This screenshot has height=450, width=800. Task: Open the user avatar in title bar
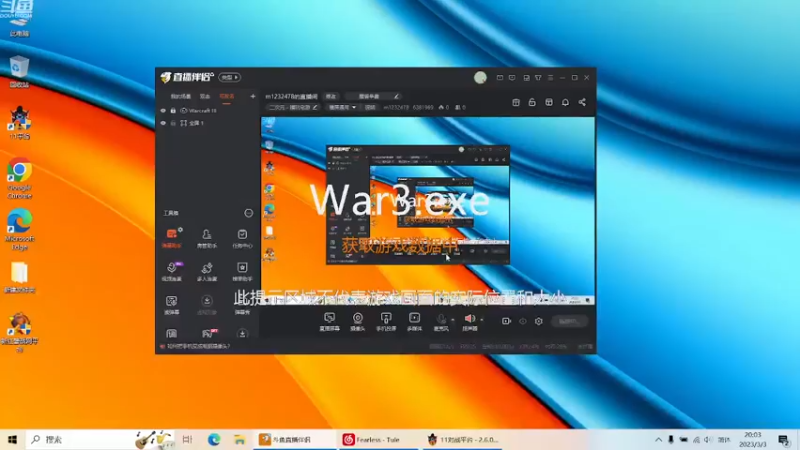(x=480, y=78)
